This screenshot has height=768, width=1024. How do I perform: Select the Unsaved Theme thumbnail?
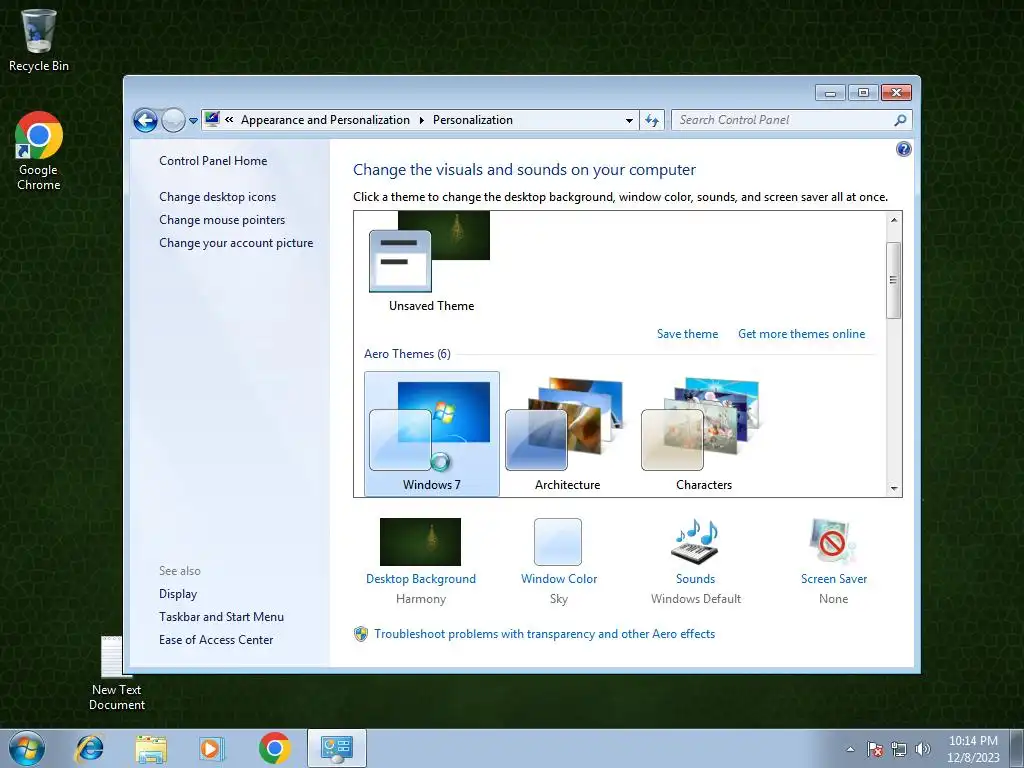pyautogui.click(x=431, y=263)
